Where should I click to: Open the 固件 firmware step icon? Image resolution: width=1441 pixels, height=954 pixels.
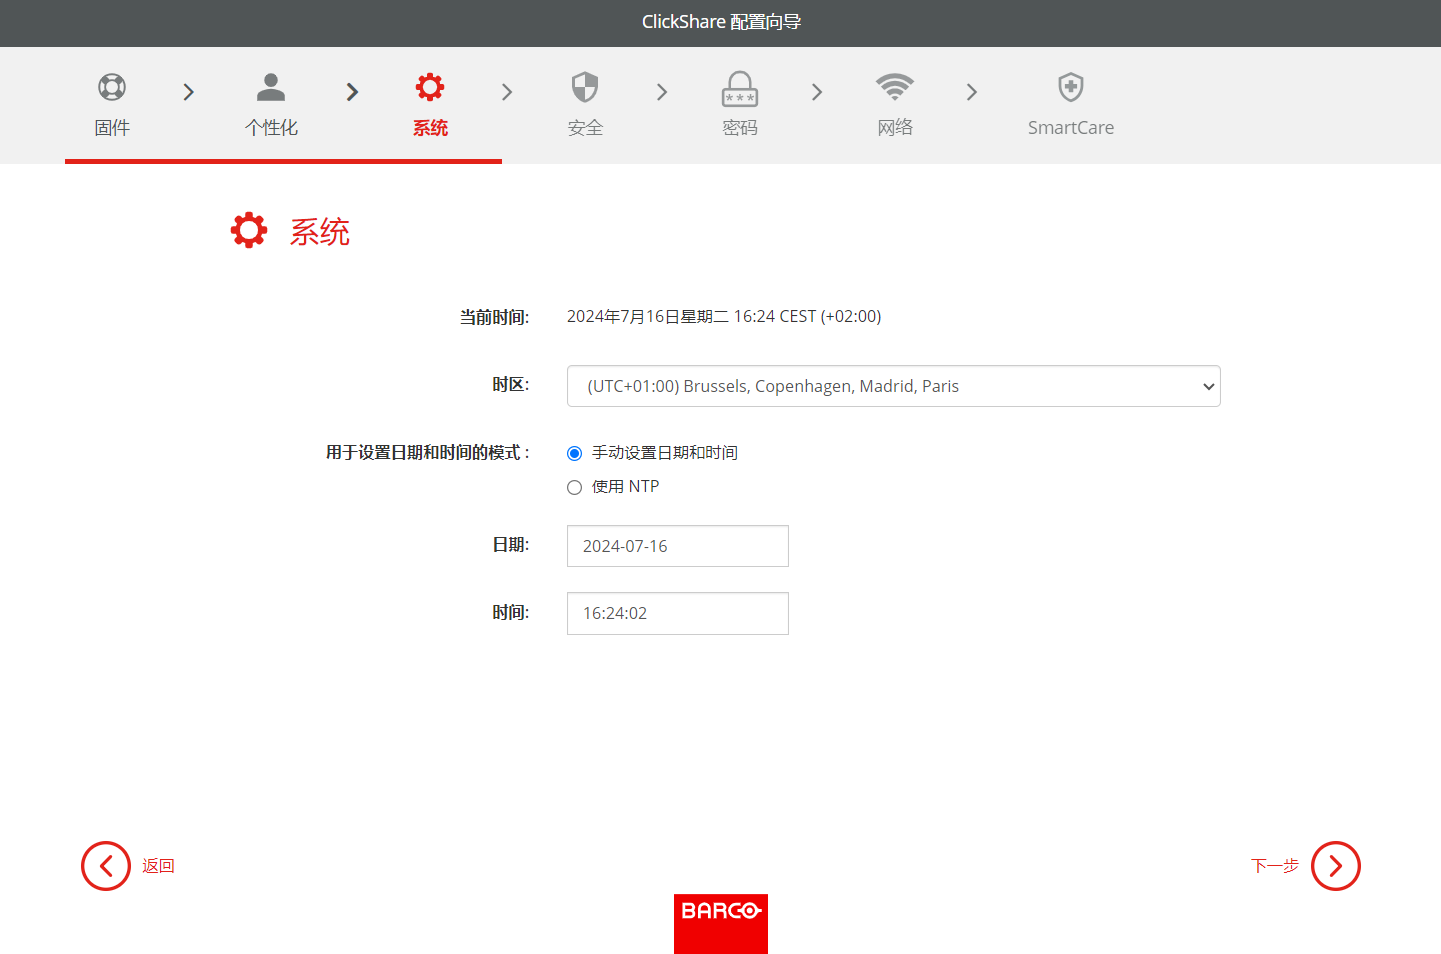pyautogui.click(x=112, y=87)
